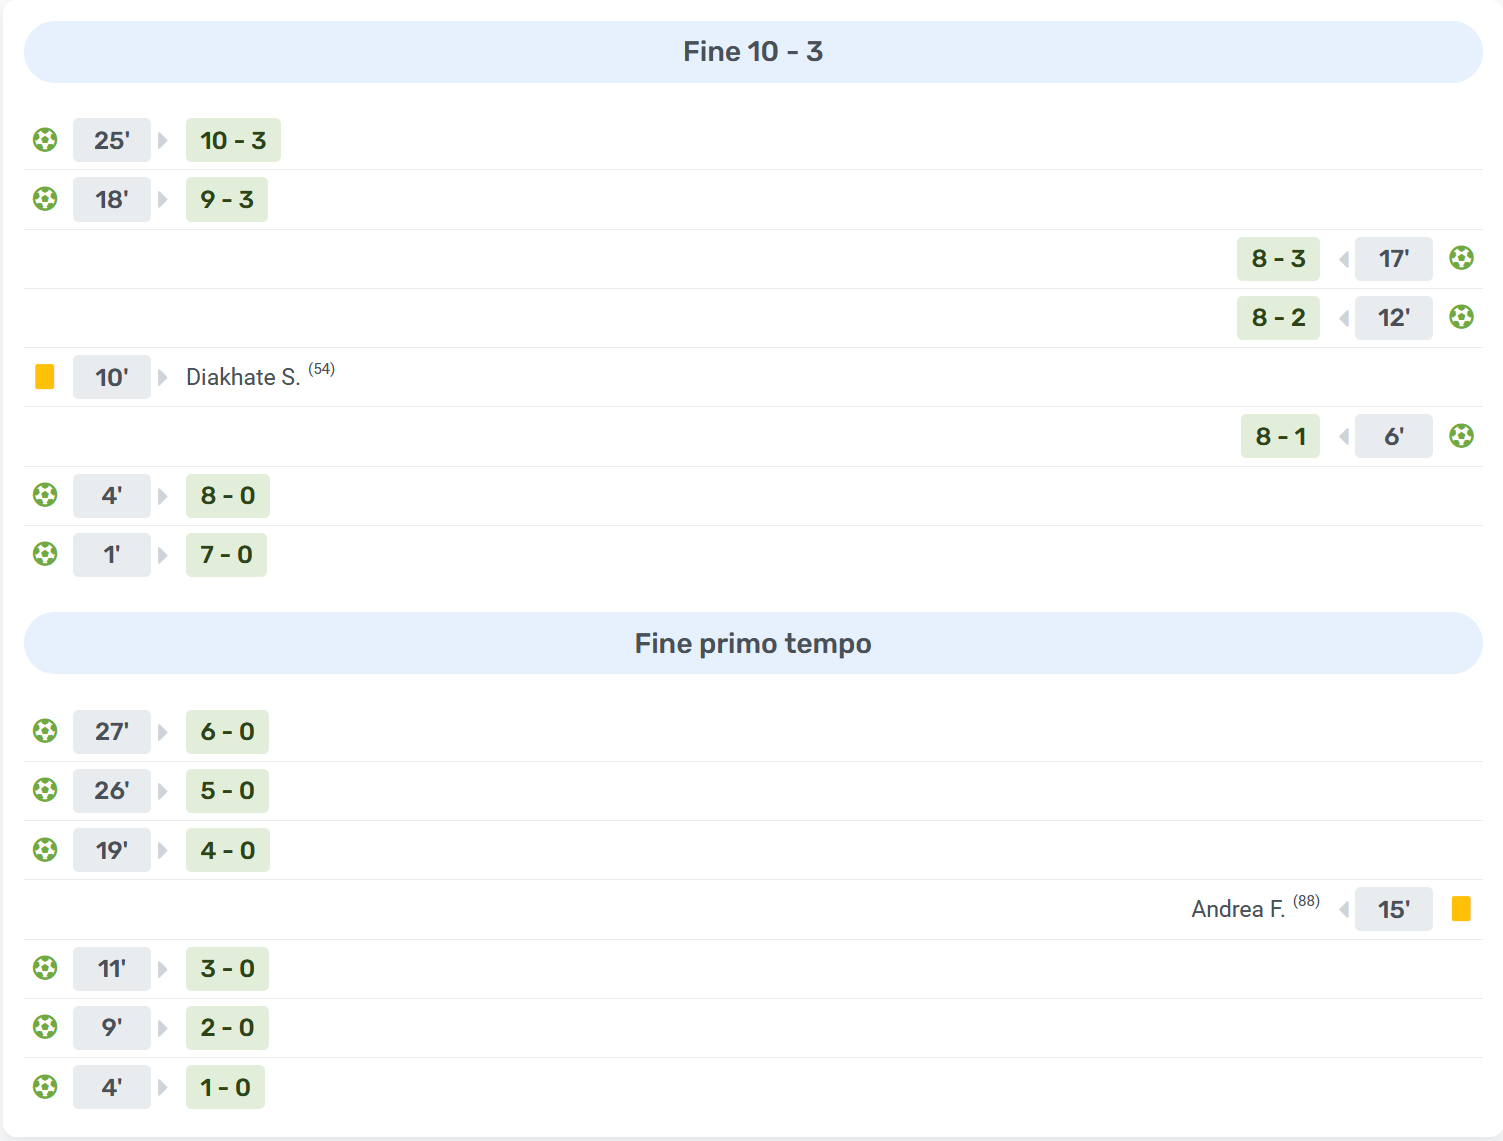Click the goal ball icon beside 10 - 3
Image resolution: width=1503 pixels, height=1141 pixels.
(45, 140)
